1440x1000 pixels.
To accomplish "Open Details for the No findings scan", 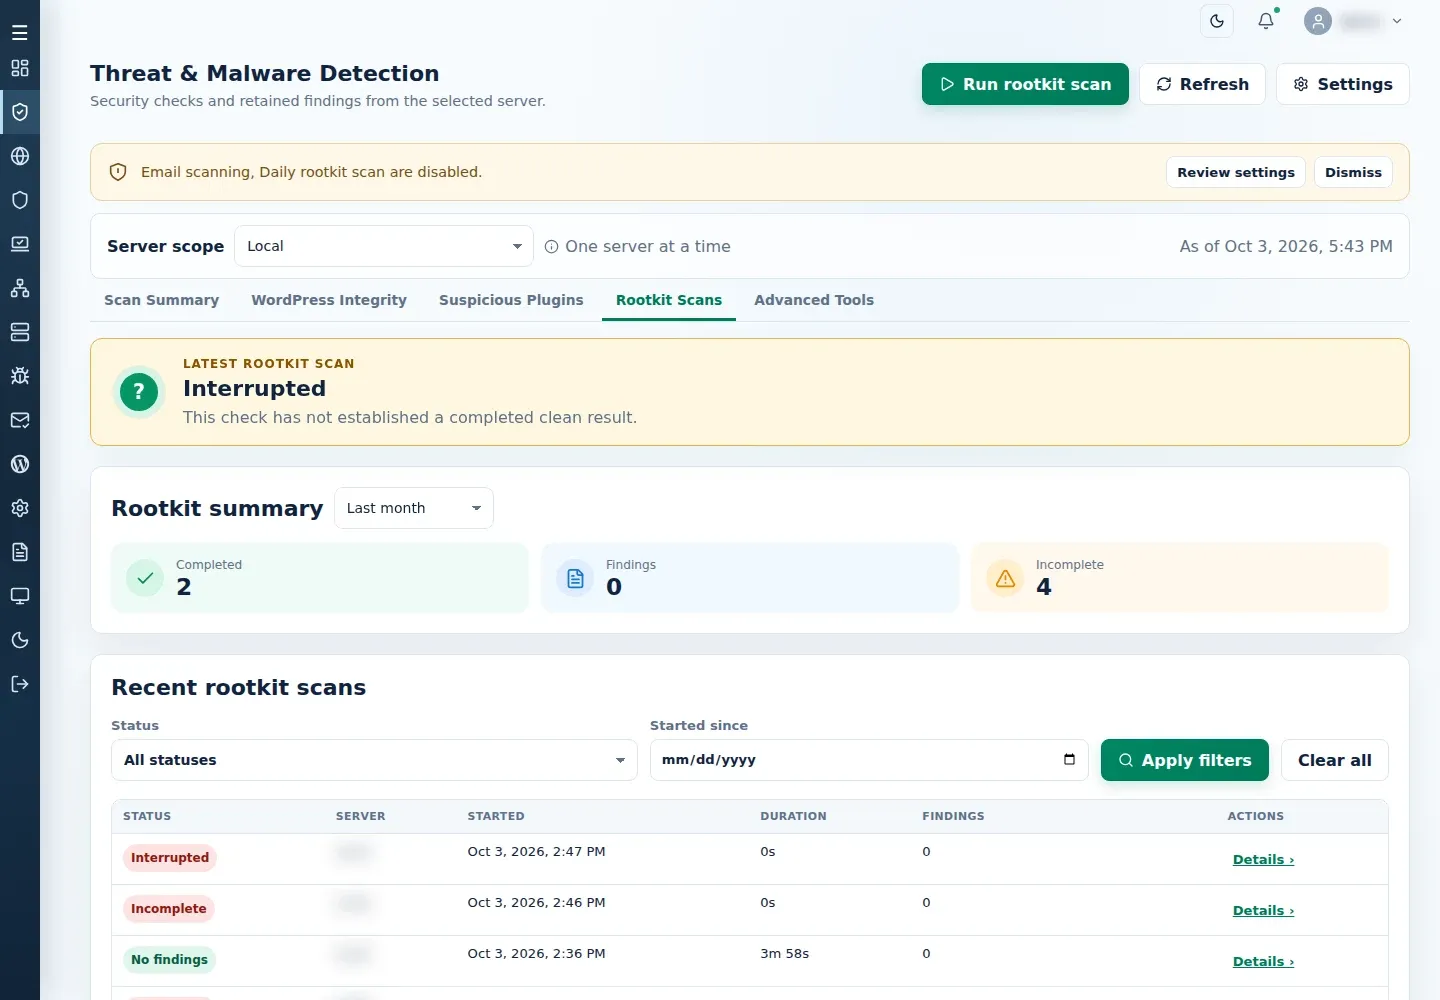I will (x=1263, y=962).
